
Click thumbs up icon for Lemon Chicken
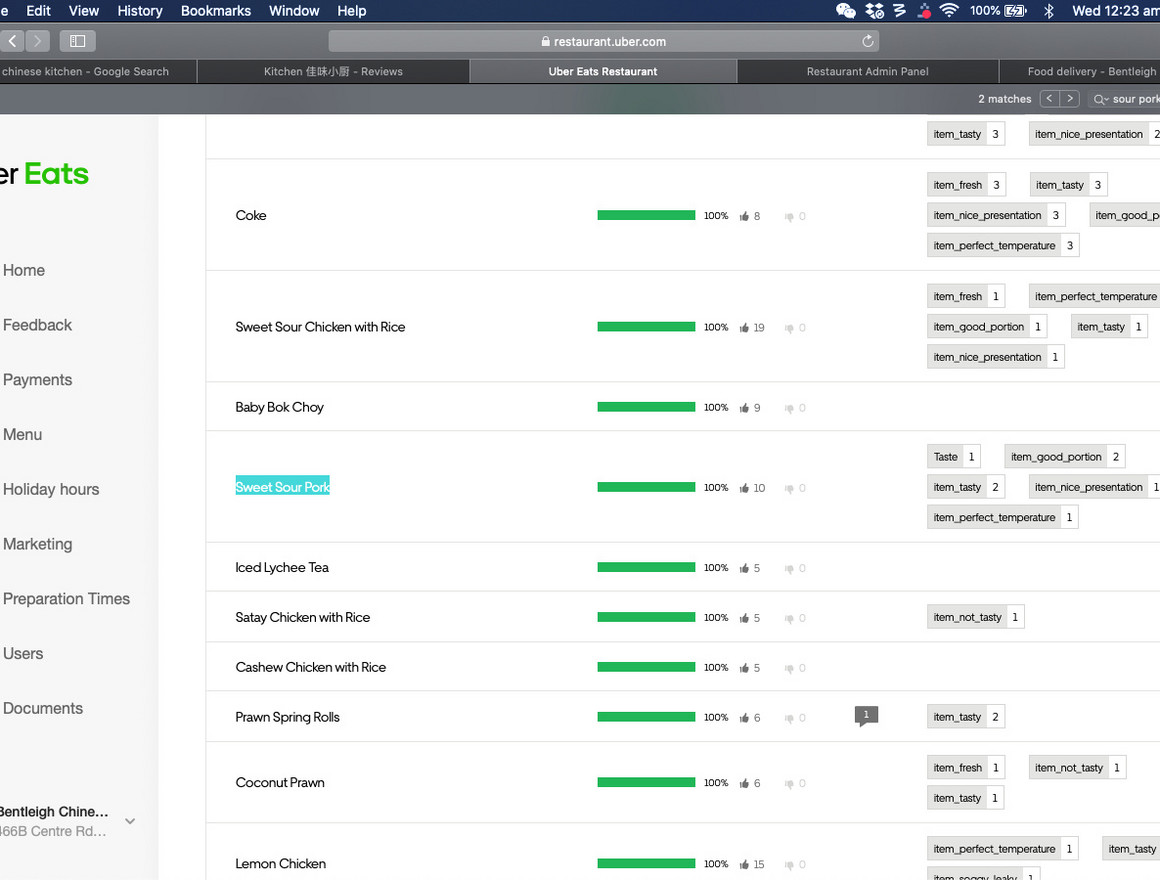point(744,864)
